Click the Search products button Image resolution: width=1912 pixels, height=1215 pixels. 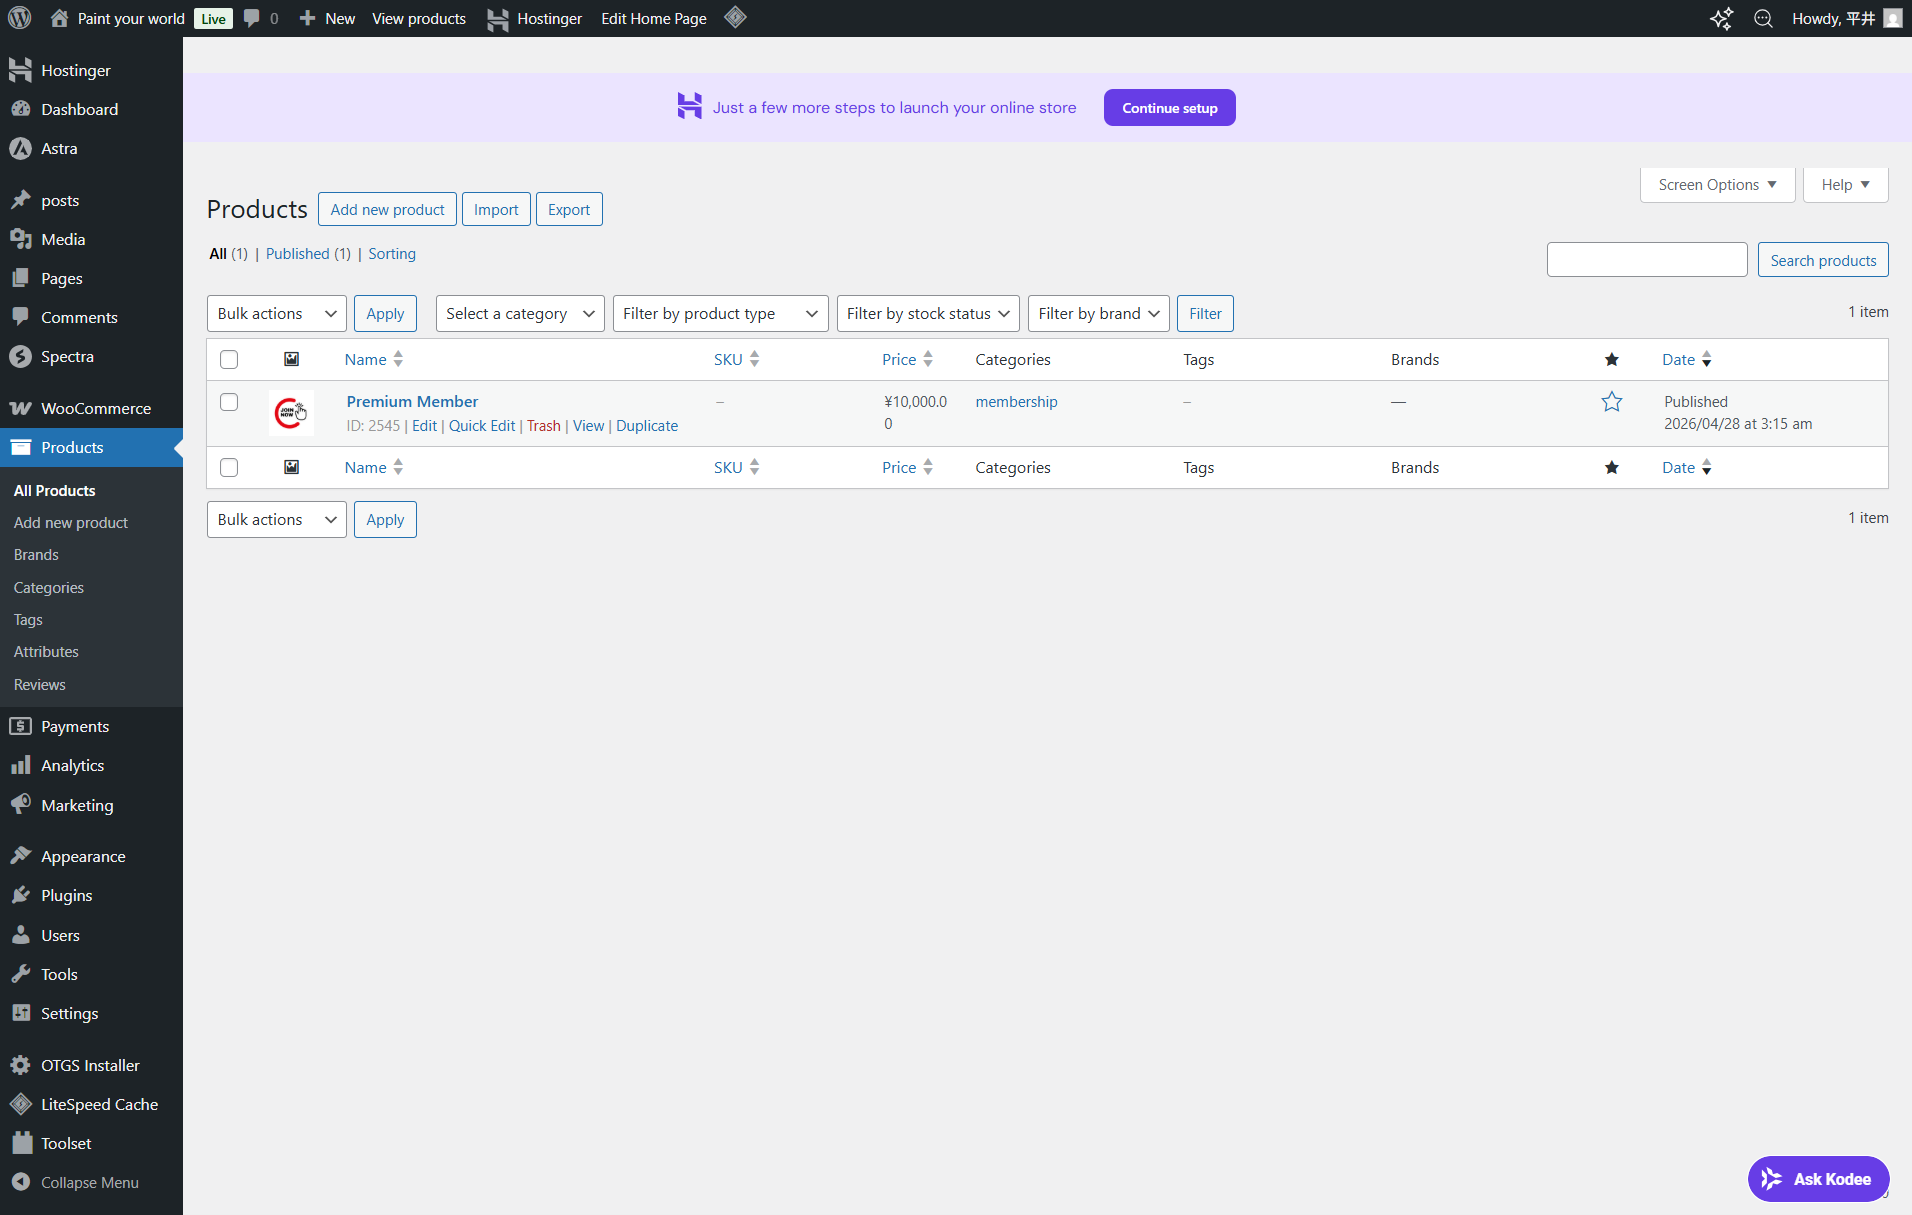pyautogui.click(x=1823, y=260)
